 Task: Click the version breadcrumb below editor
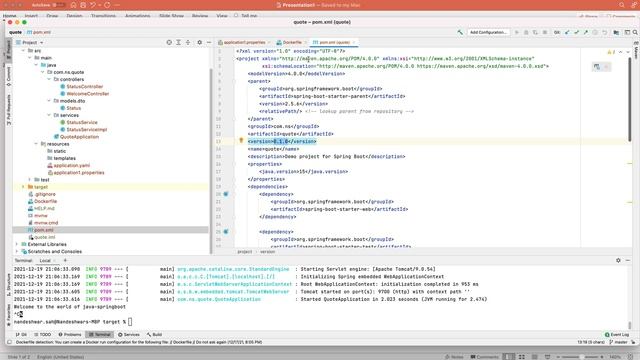click(x=268, y=252)
